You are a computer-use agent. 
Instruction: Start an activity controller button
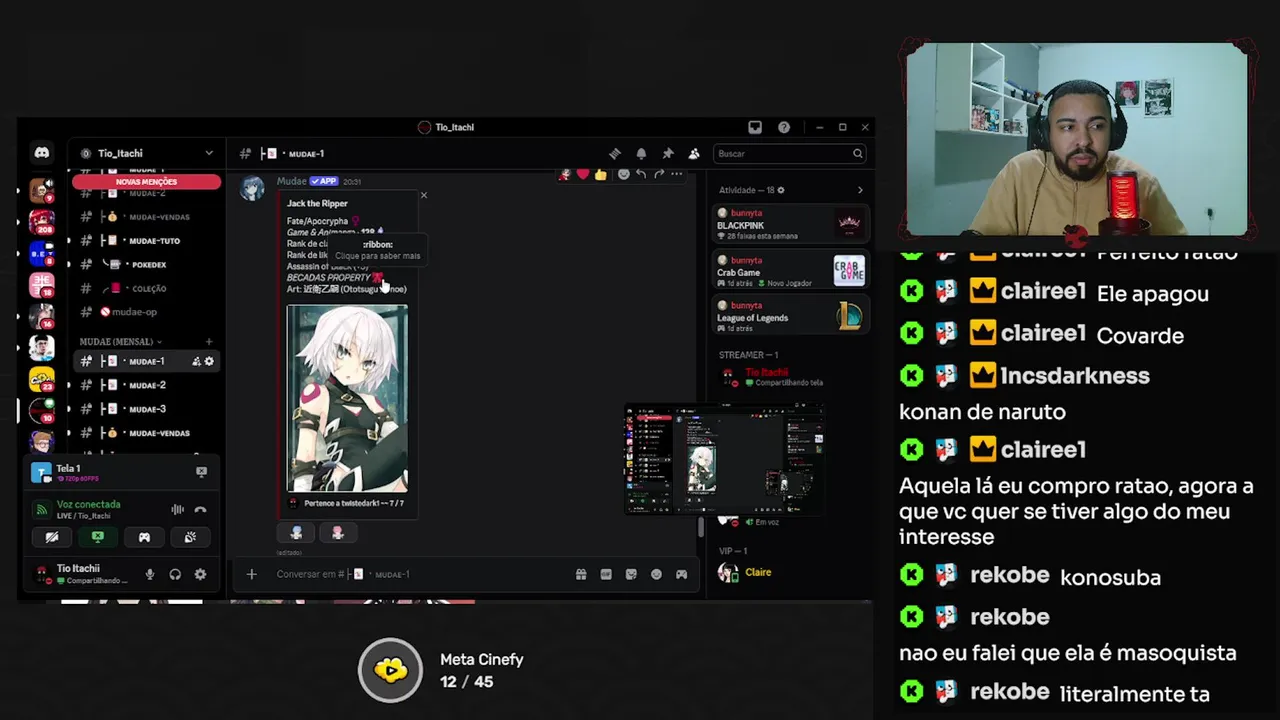point(144,537)
